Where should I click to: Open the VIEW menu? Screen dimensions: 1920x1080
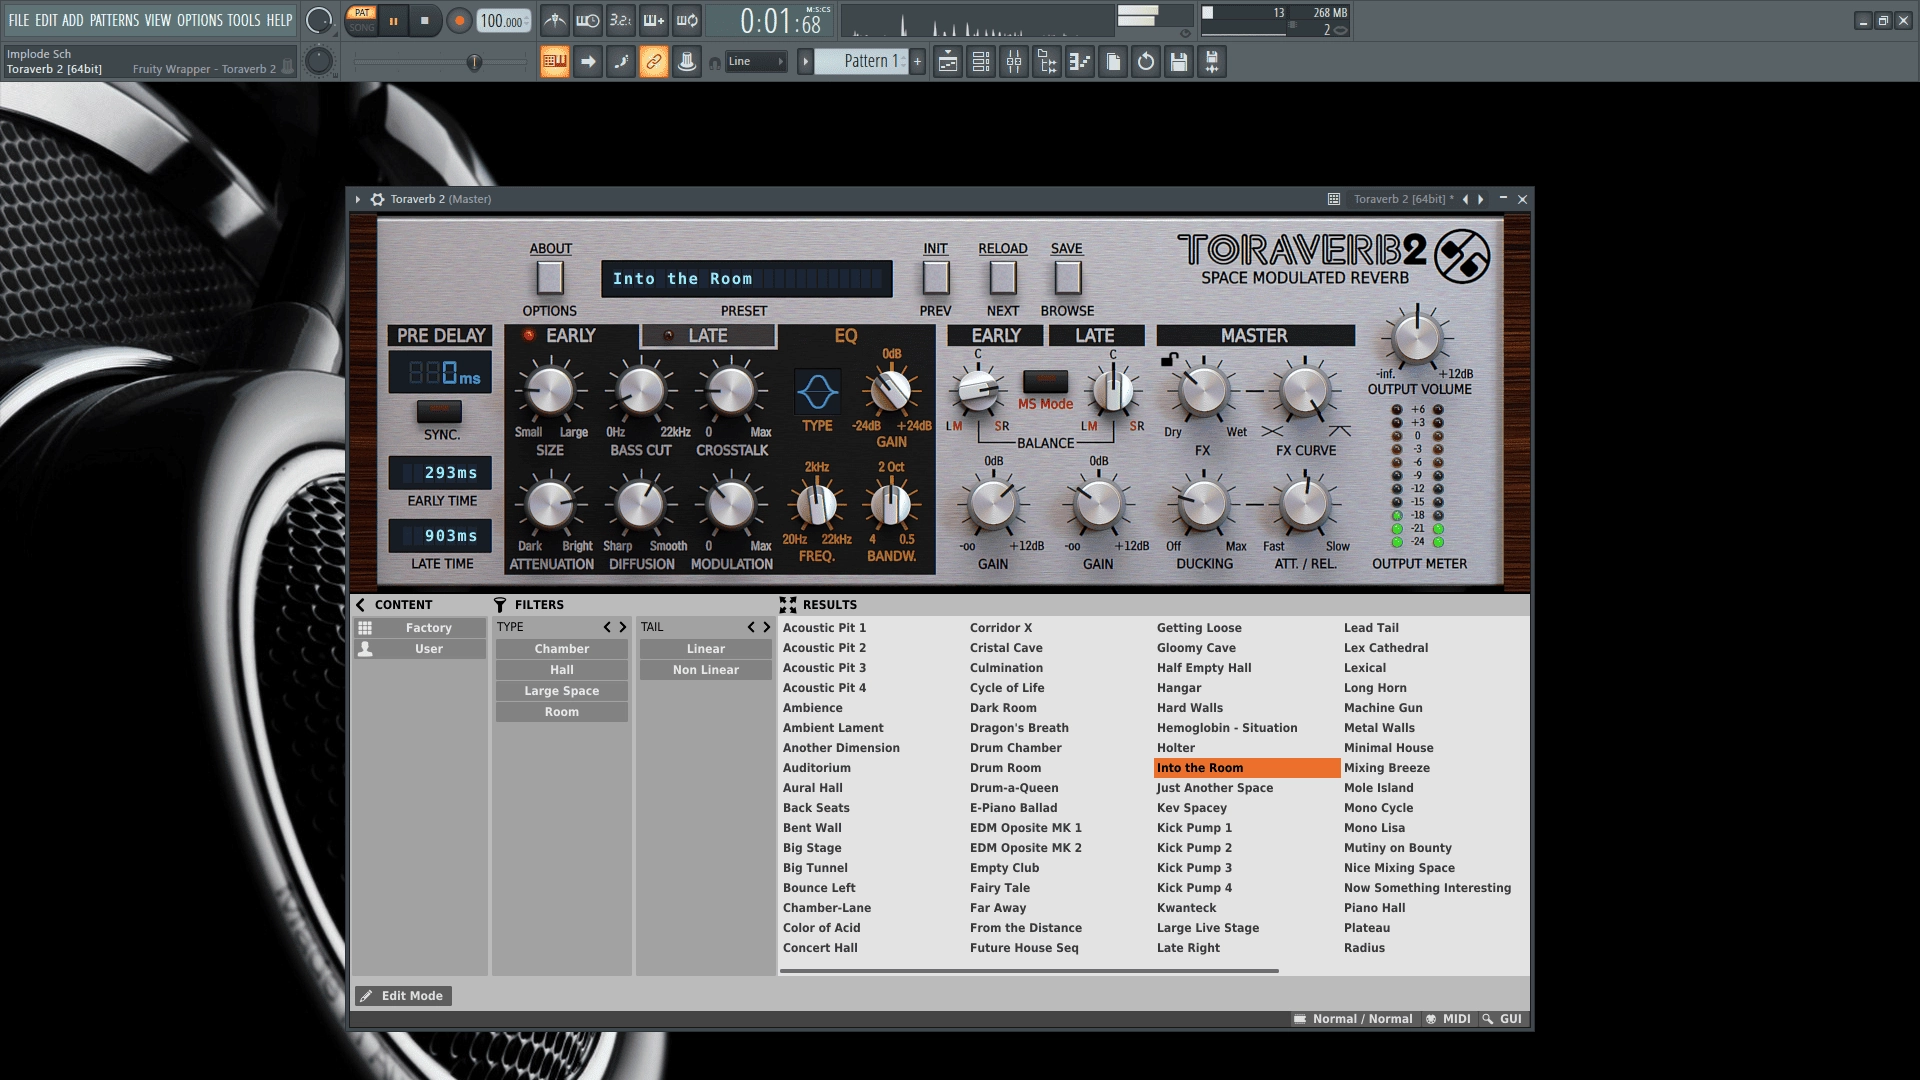[x=158, y=20]
